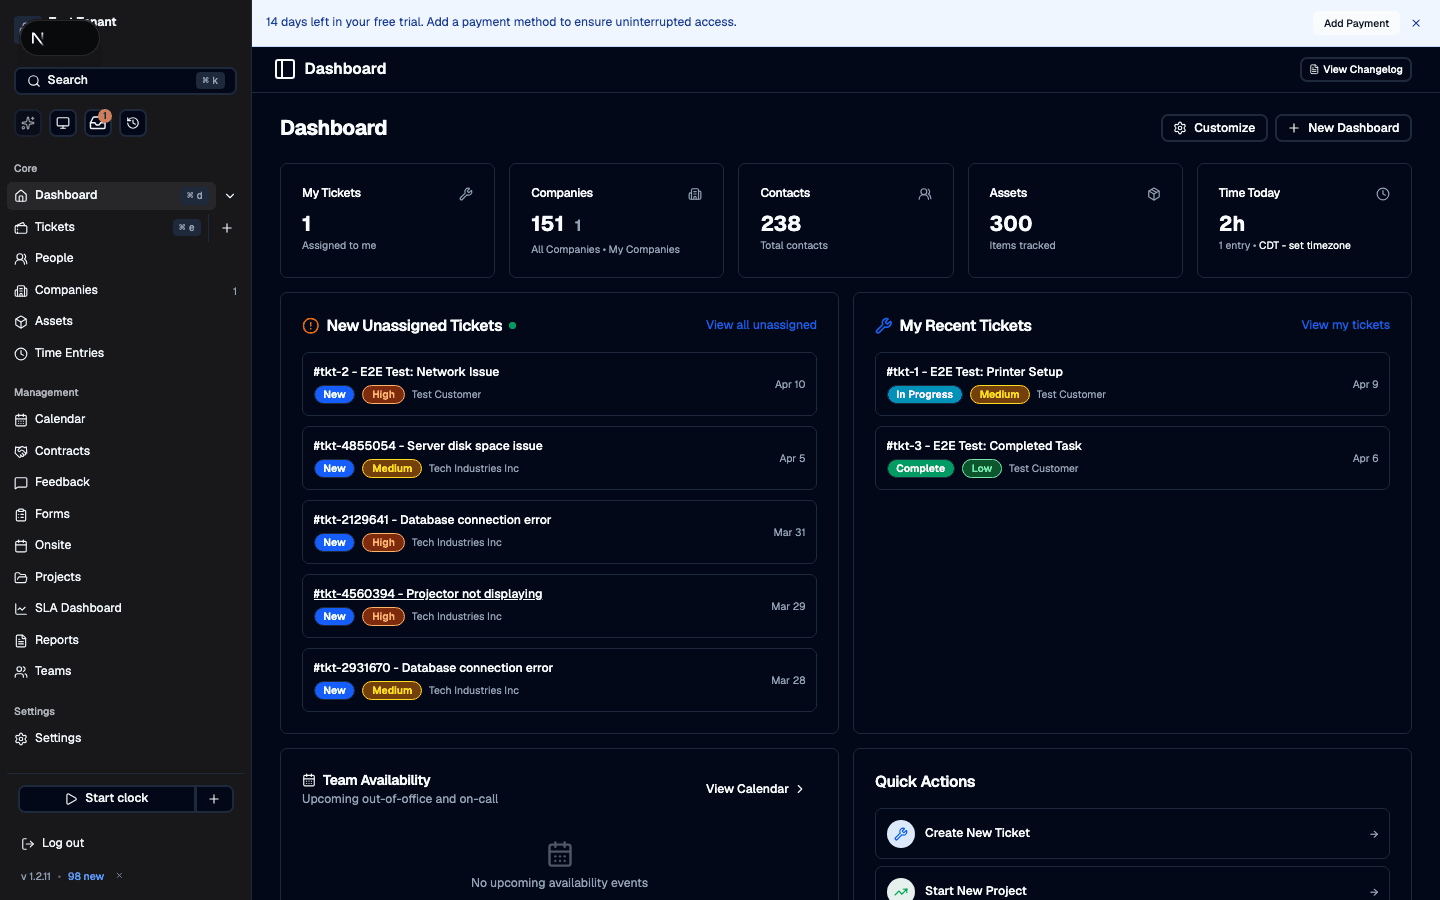This screenshot has height=900, width=1440.
Task: Click the history clock icon in sidebar
Action: coord(133,122)
